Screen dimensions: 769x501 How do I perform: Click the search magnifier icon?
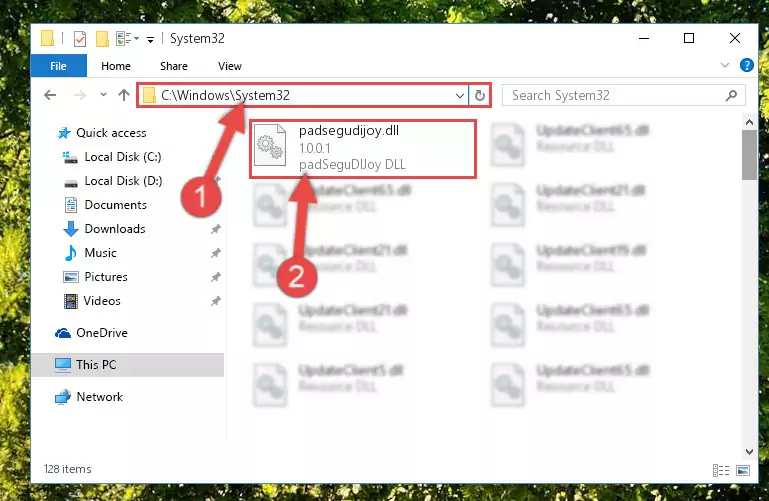click(x=731, y=95)
